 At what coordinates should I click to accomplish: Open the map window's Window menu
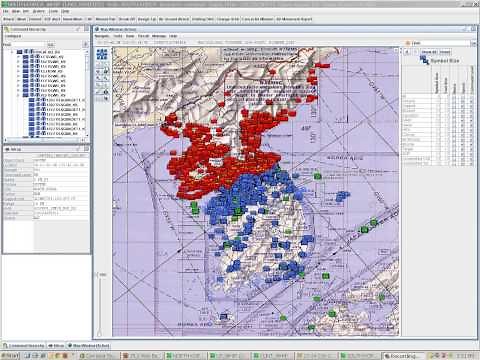pyautogui.click(x=159, y=36)
